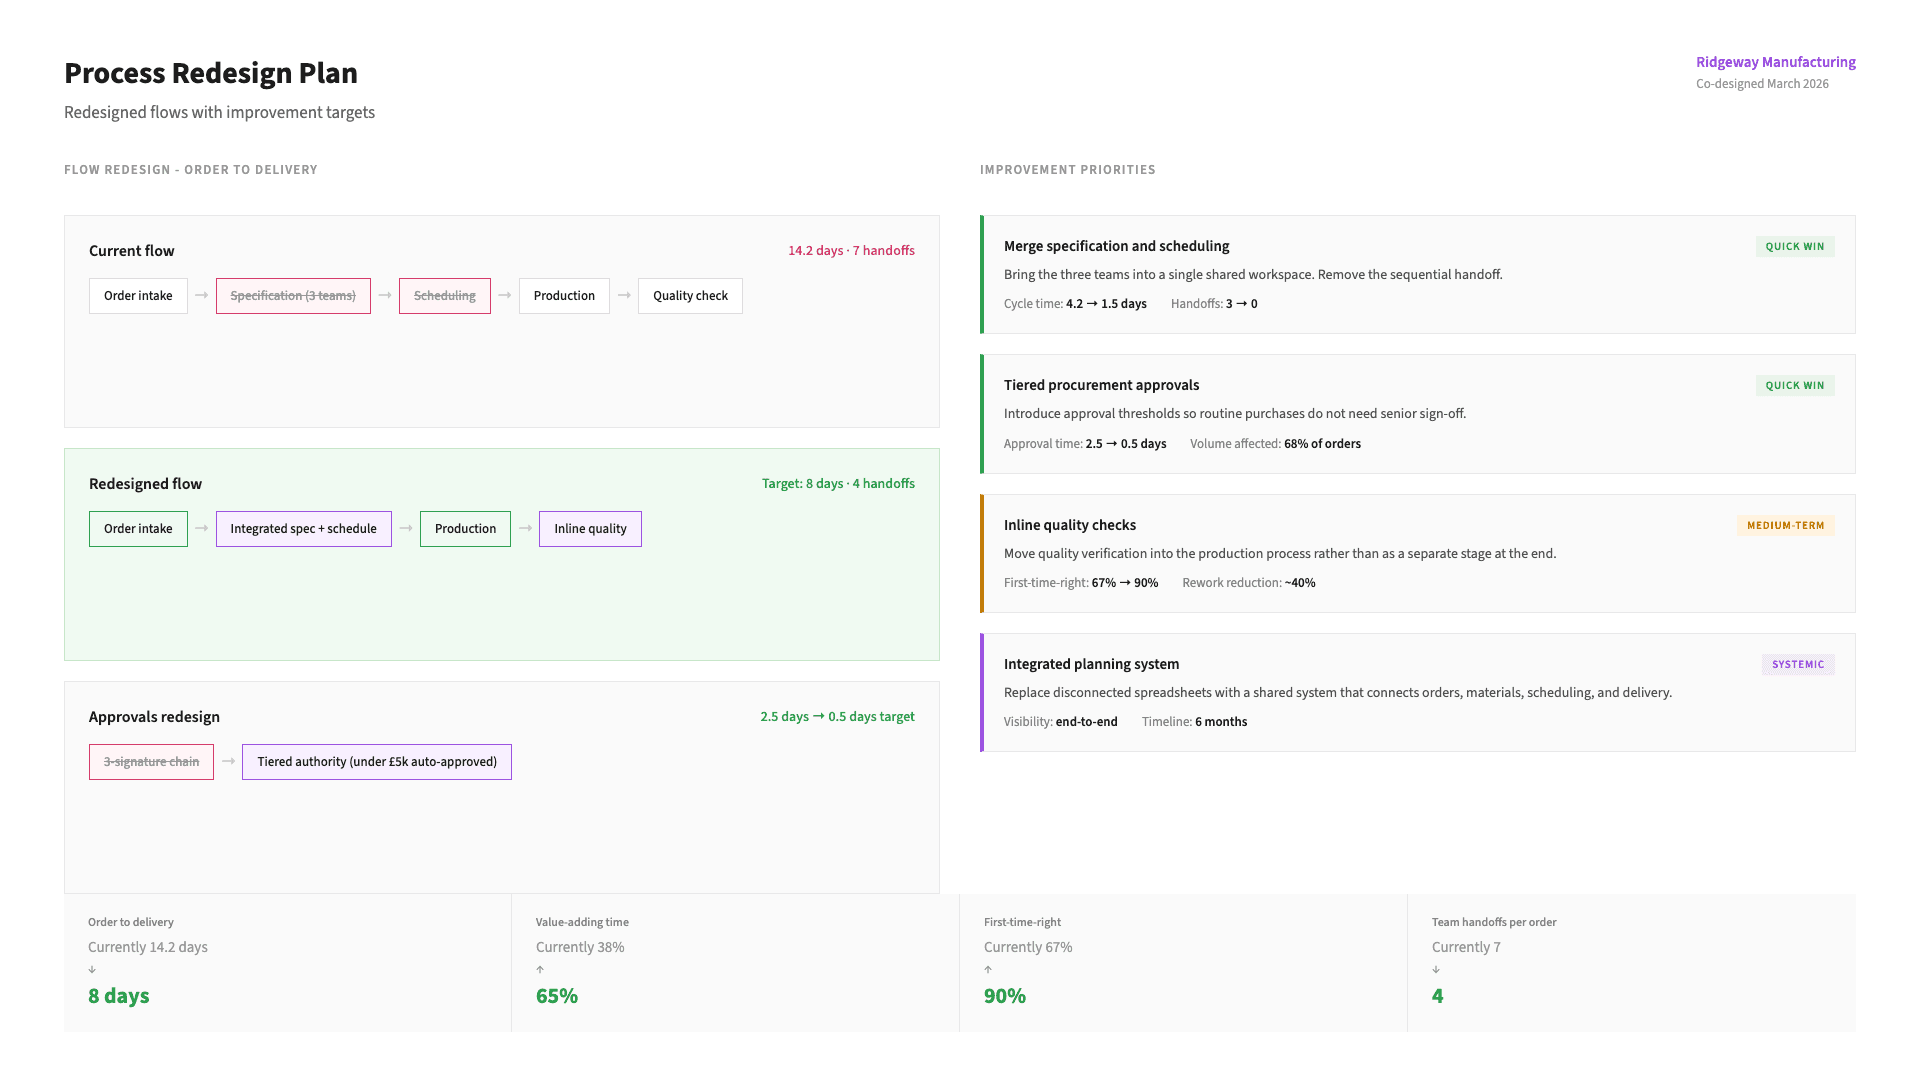Click the crossed-out Scheduling step
The width and height of the screenshot is (1920, 1080).
[444, 296]
